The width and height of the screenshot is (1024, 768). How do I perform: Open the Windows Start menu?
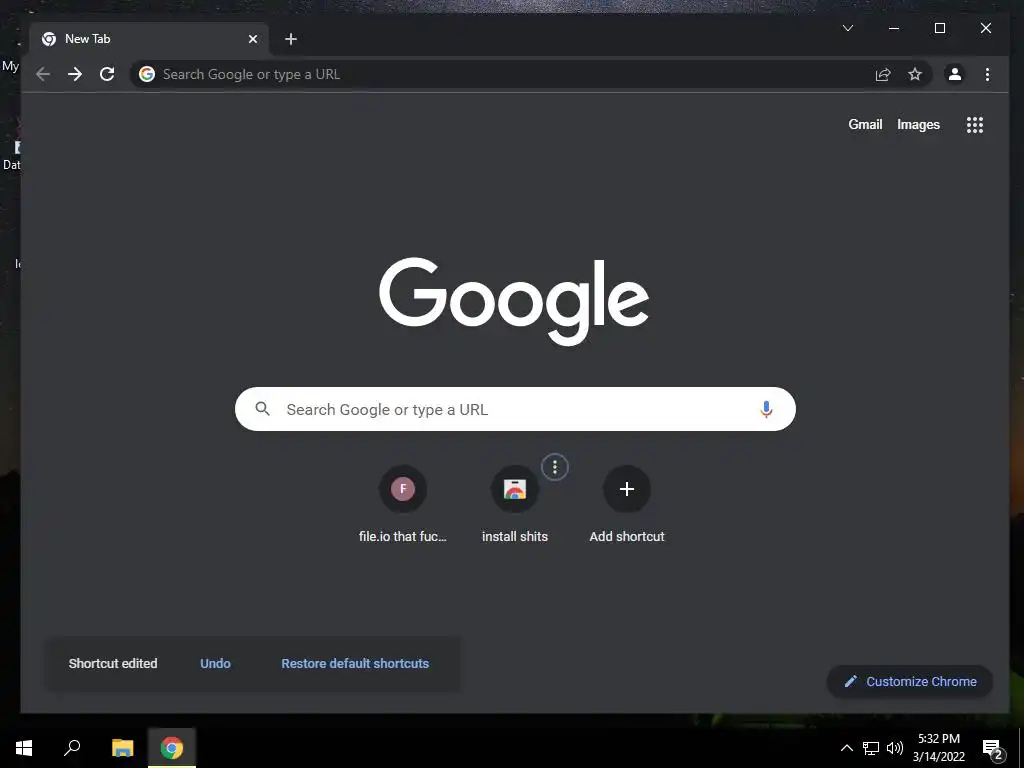(x=24, y=748)
